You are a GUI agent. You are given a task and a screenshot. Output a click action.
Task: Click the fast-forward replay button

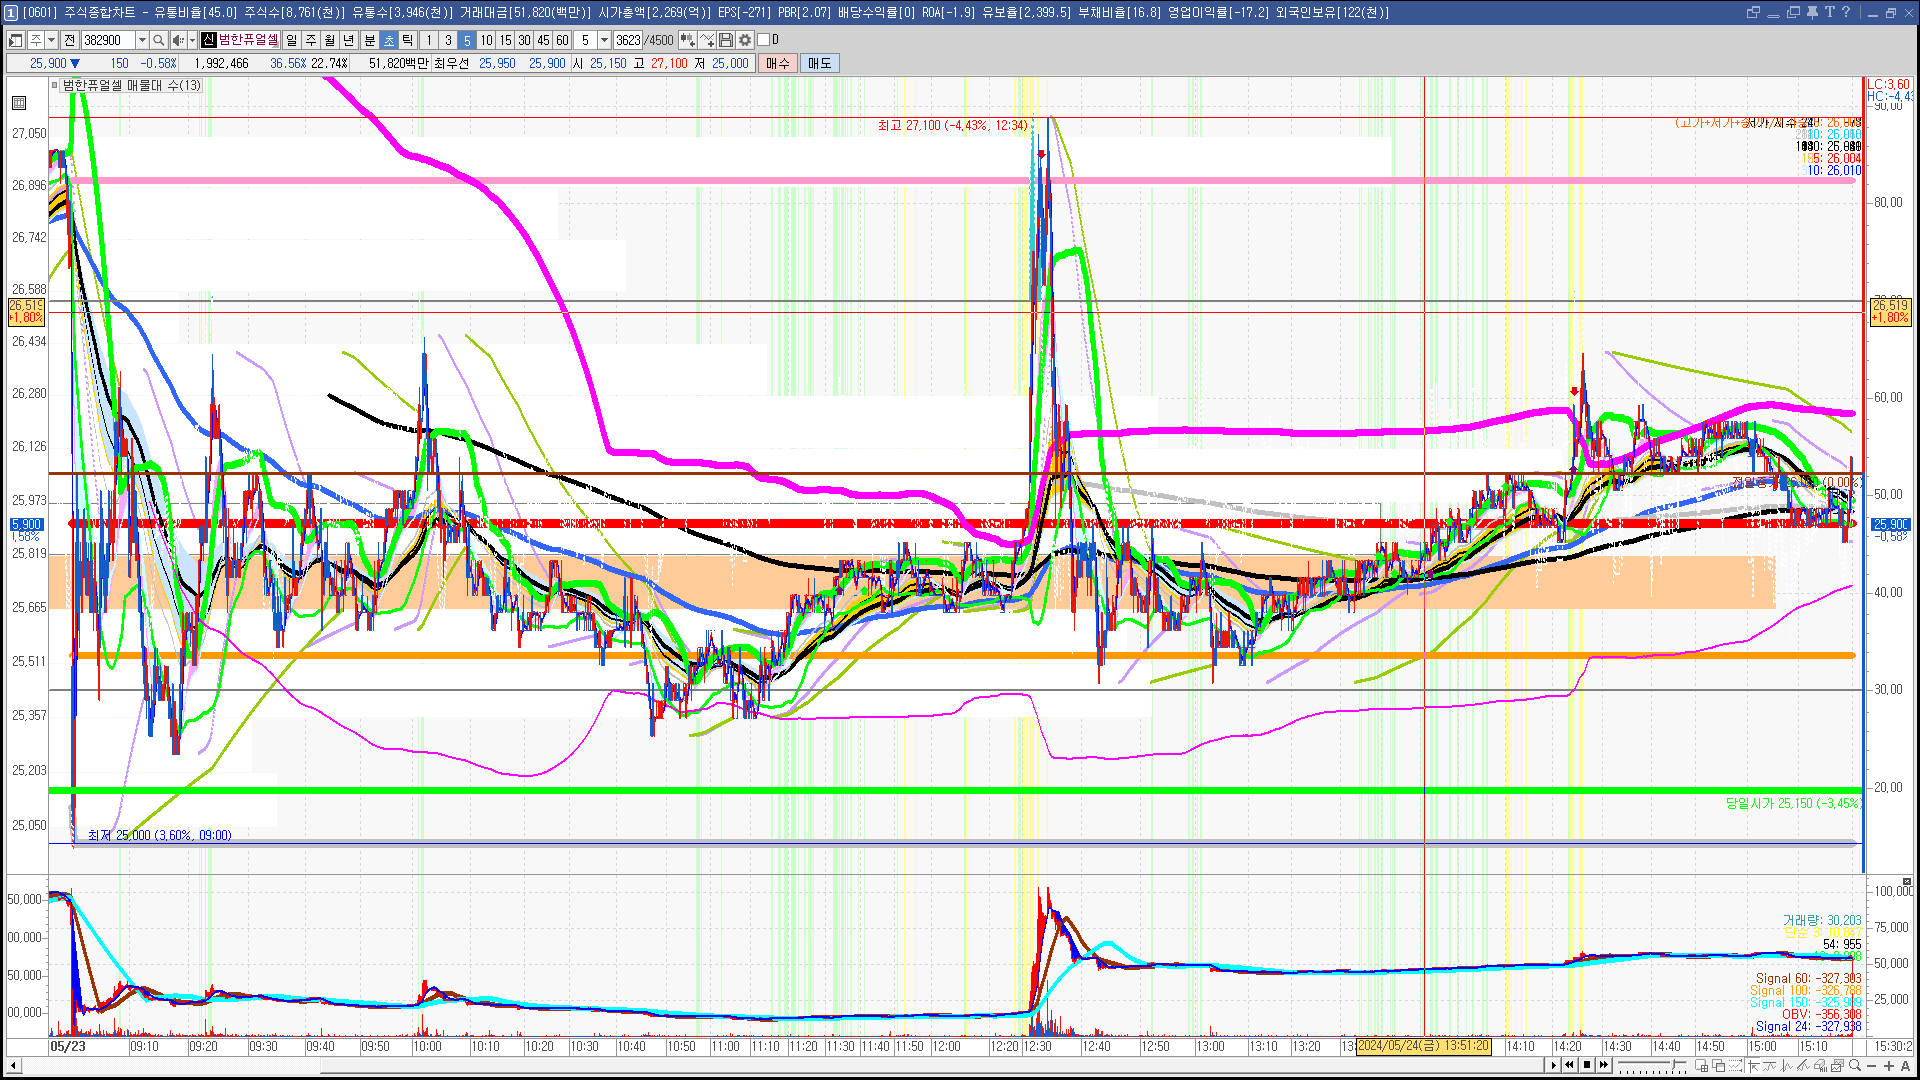point(1604,1065)
